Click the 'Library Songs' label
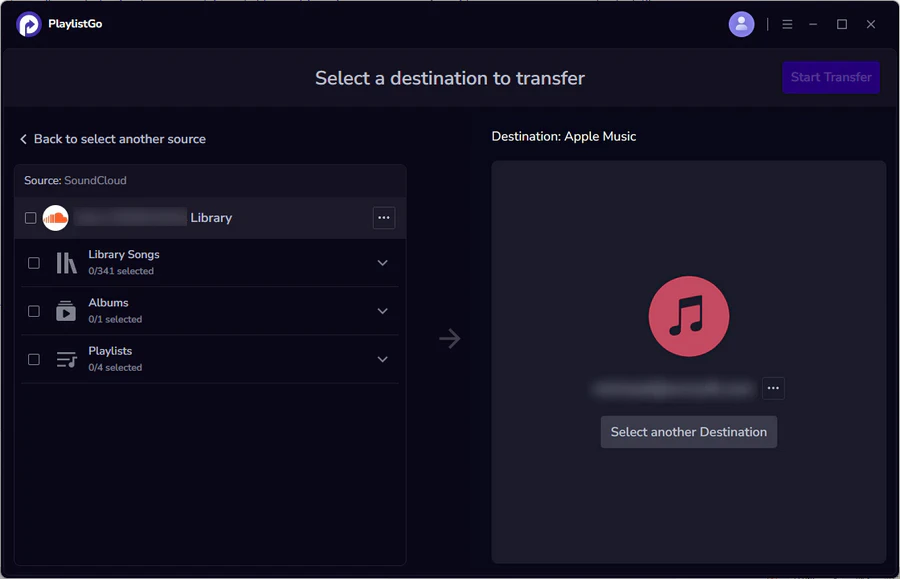The height and width of the screenshot is (579, 900). point(124,254)
